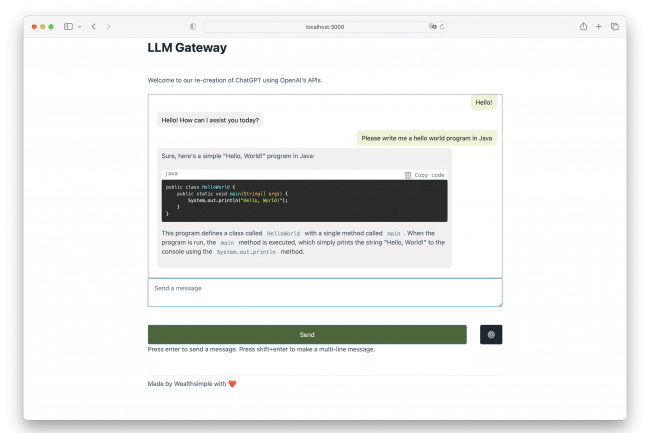Click the privacy shield icon
The width and height of the screenshot is (650, 433).
pos(192,26)
